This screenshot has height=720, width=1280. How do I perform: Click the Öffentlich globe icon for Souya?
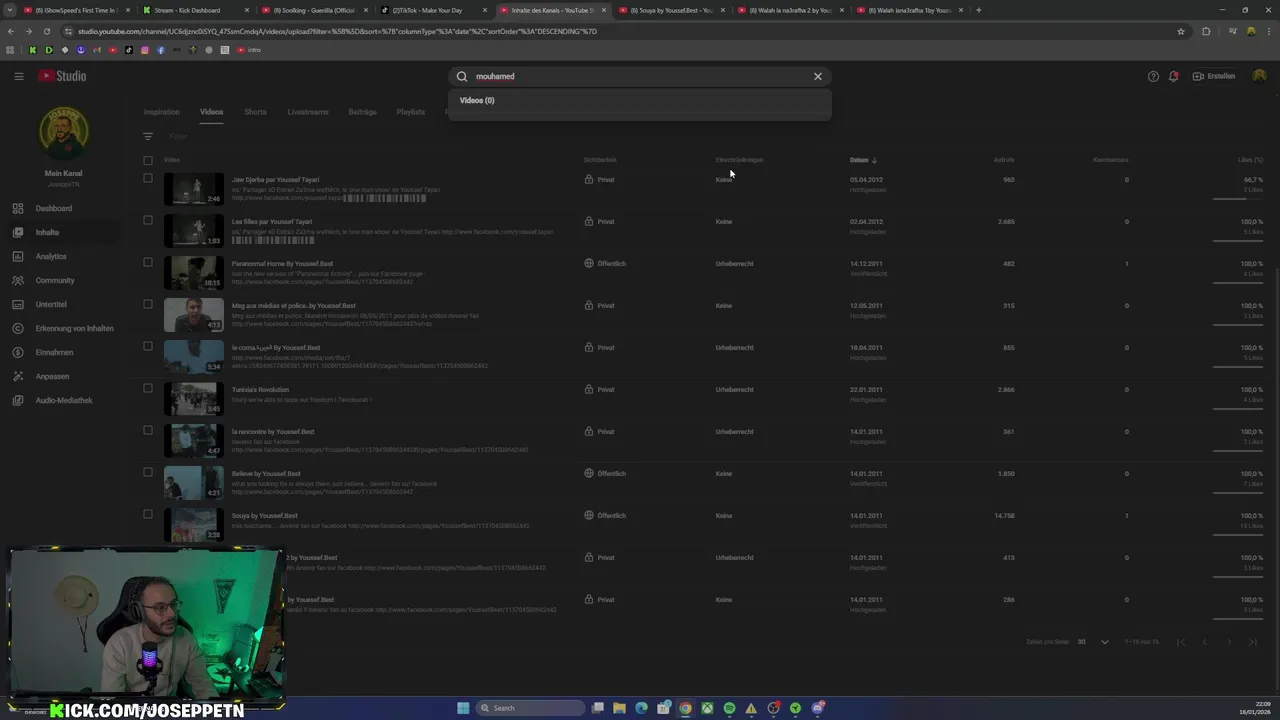pos(589,515)
